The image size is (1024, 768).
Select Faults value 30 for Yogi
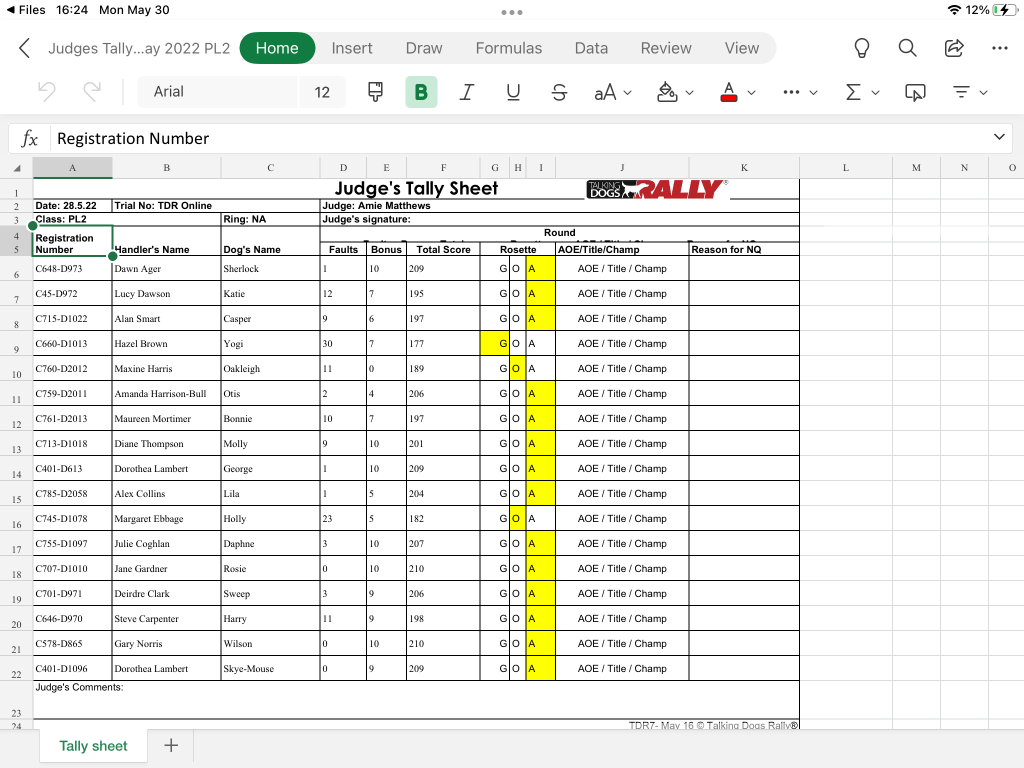(343, 344)
